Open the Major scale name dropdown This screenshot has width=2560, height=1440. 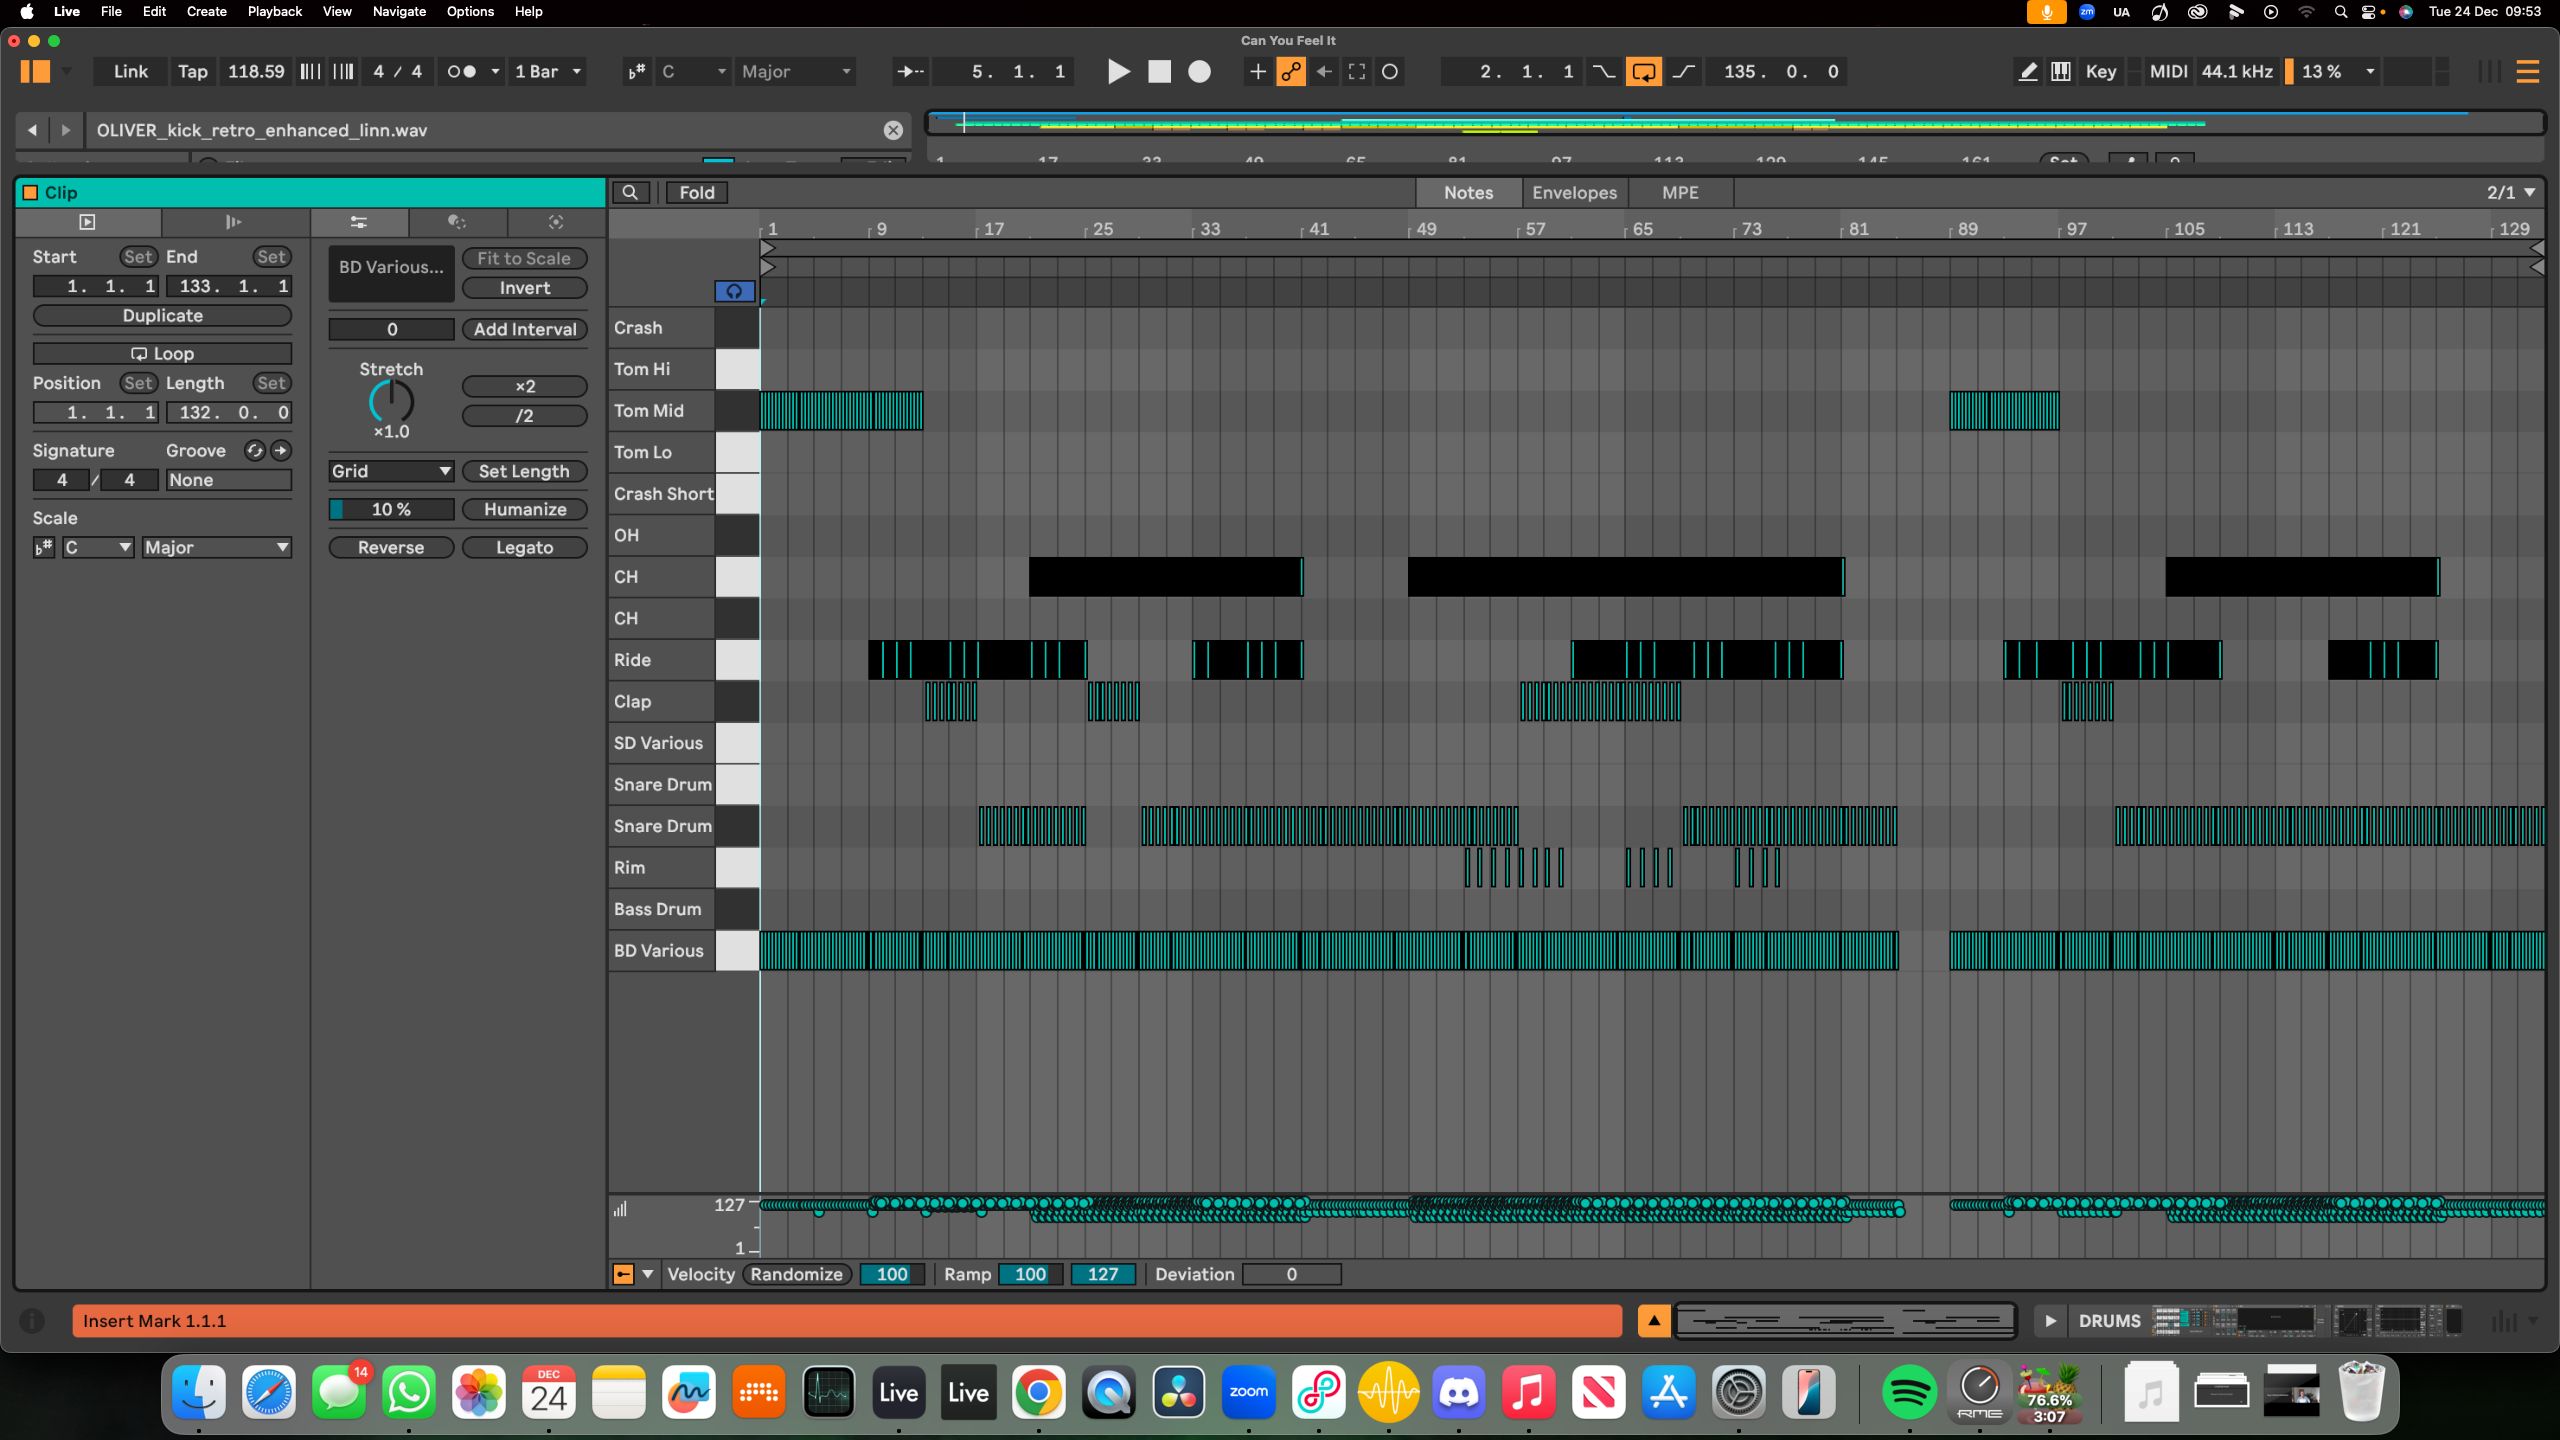216,548
